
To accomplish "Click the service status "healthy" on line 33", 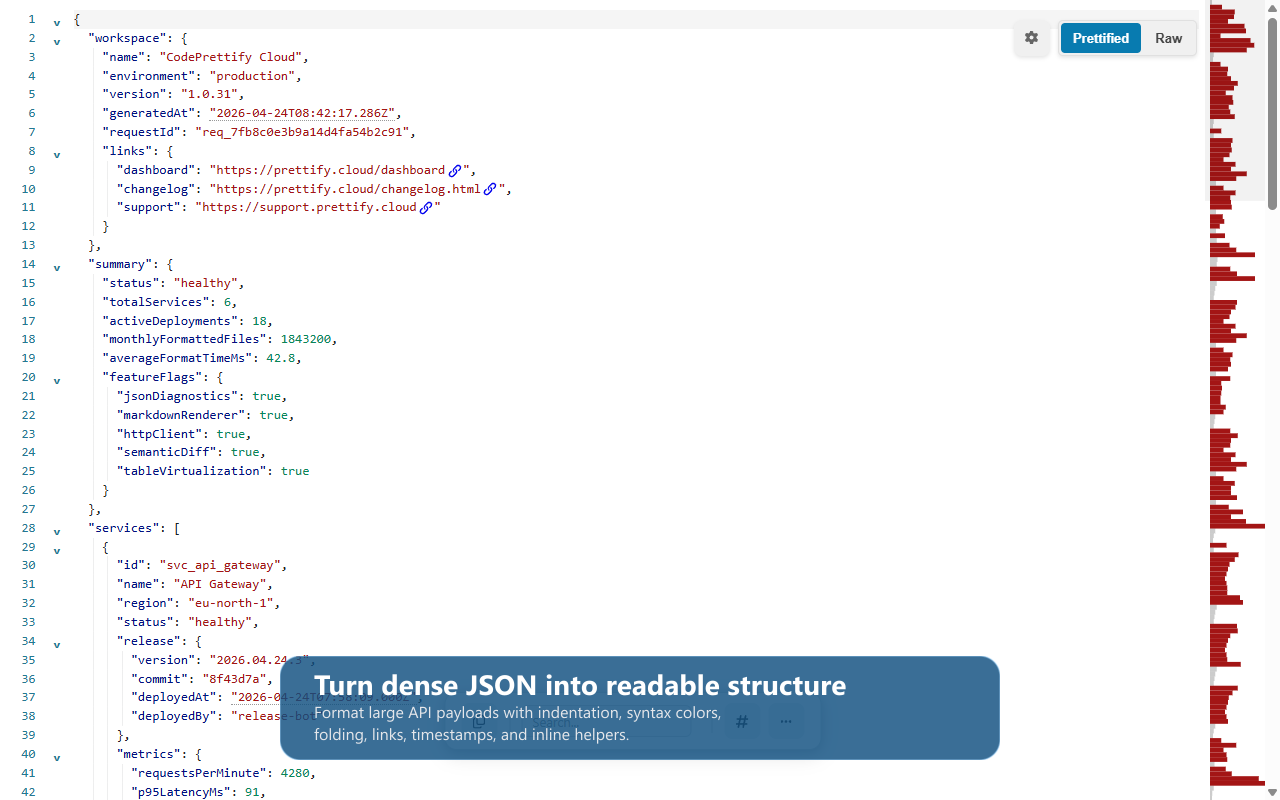I will click(x=219, y=622).
